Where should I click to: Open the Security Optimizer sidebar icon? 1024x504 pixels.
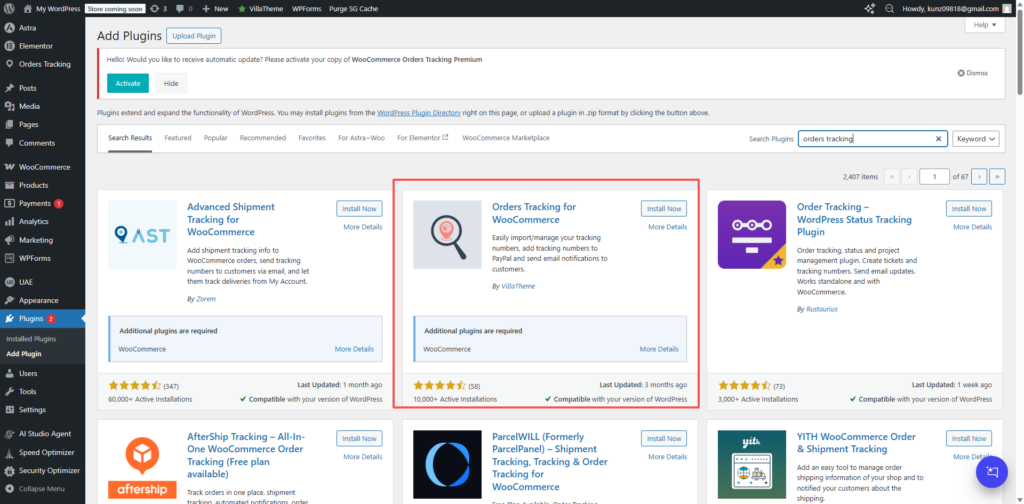(x=9, y=471)
